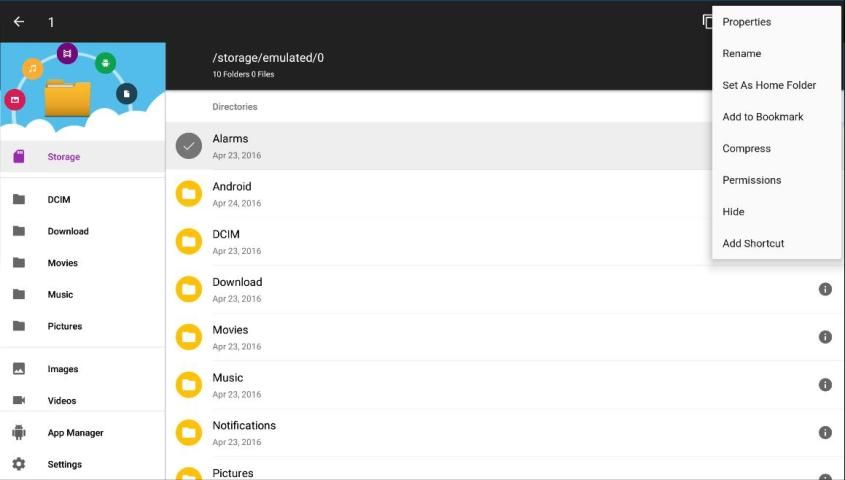Deselect the checked Alarms folder
Screen dimensions: 845x480
189,146
